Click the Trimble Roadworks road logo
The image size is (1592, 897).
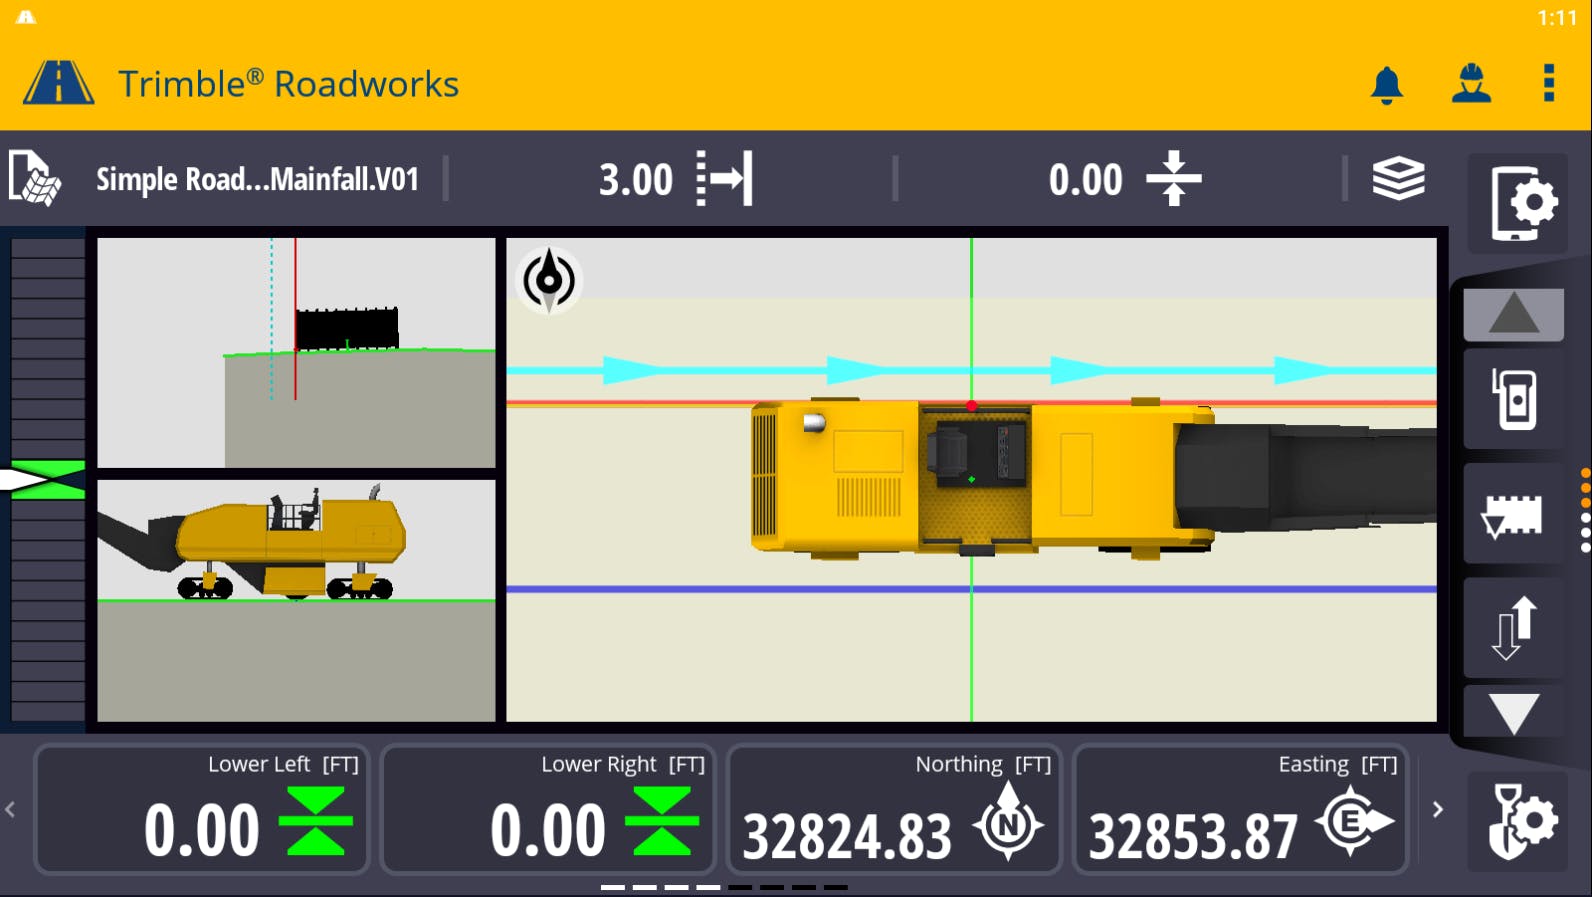point(58,83)
